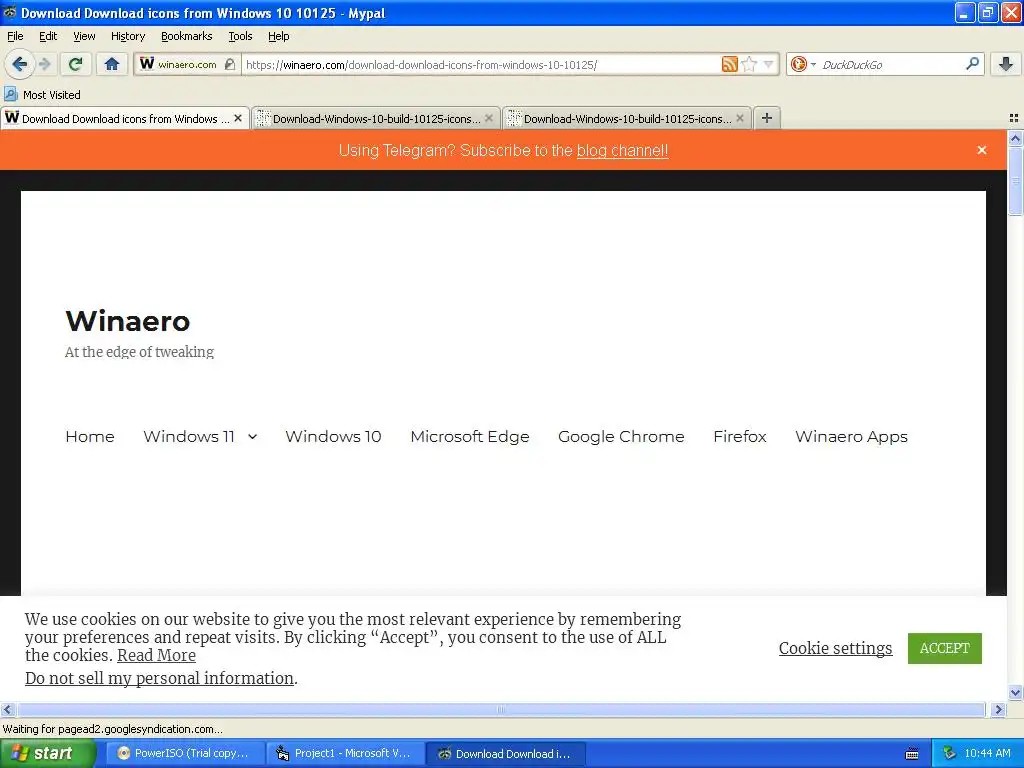Click the Mypal Download taskbar button
1024x768 pixels.
(506, 753)
